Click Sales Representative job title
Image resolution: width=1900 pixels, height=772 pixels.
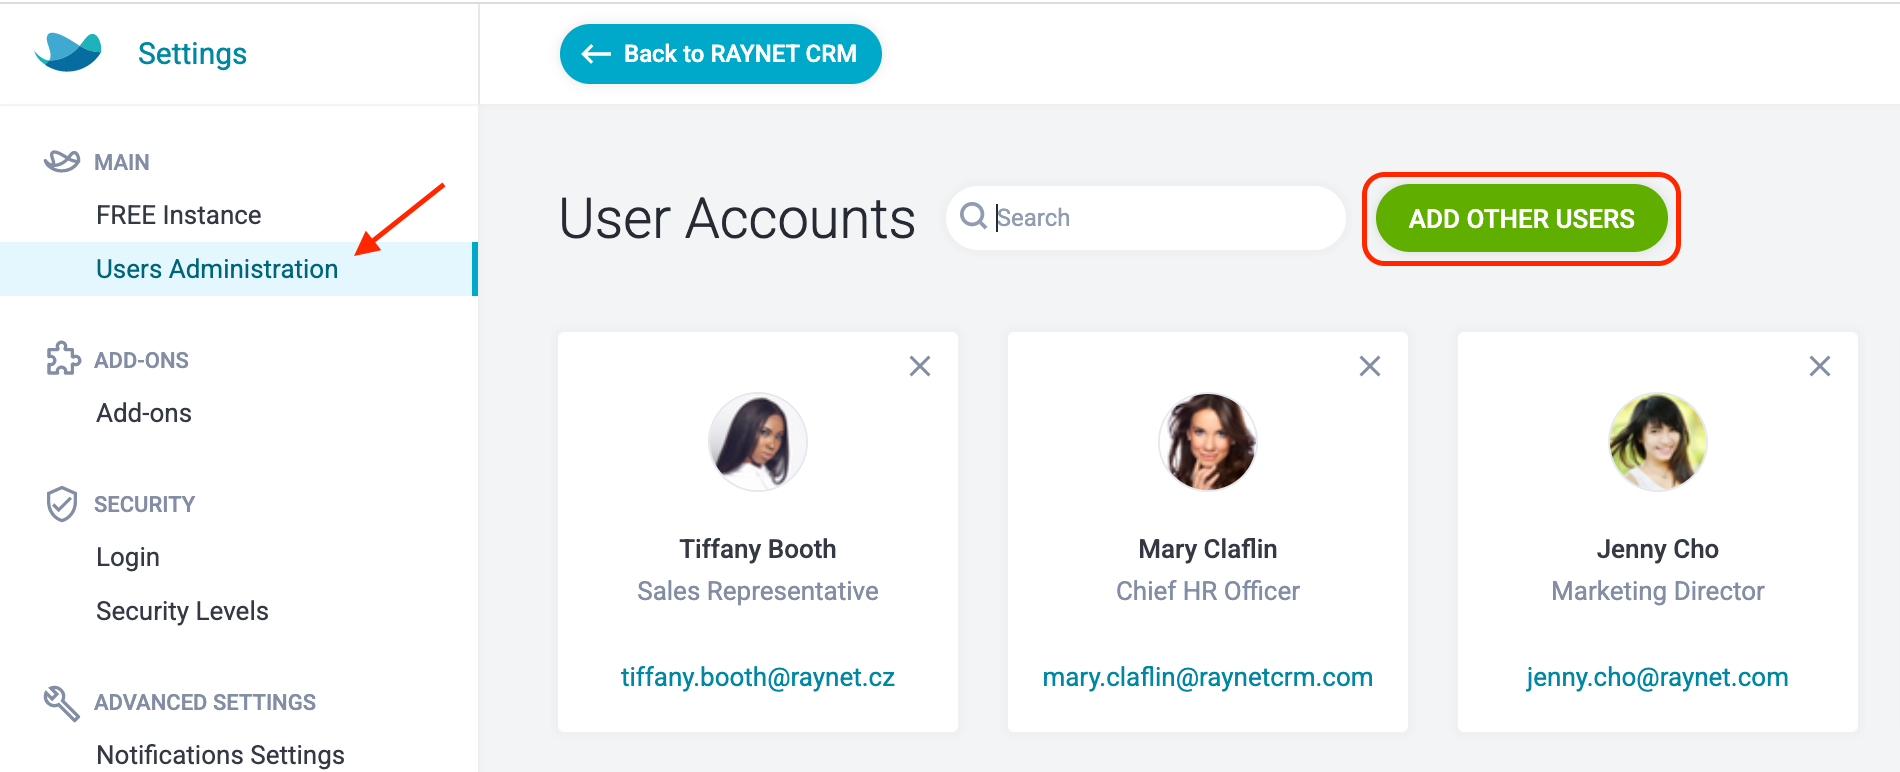(x=758, y=591)
